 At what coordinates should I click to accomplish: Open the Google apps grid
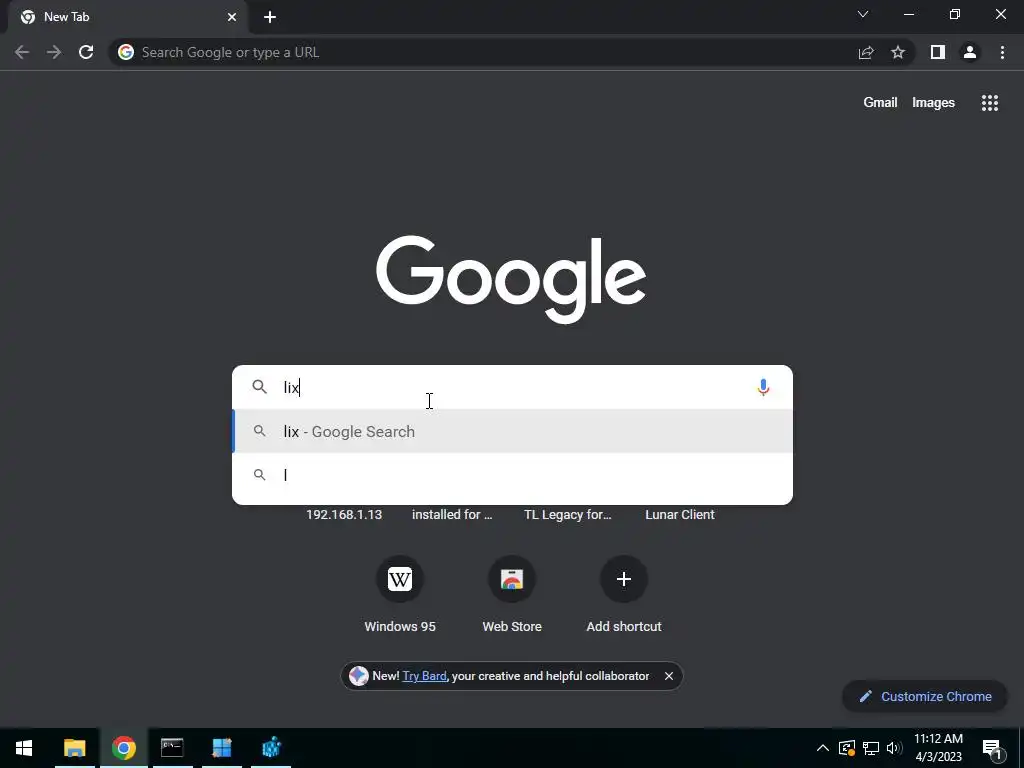tap(990, 103)
